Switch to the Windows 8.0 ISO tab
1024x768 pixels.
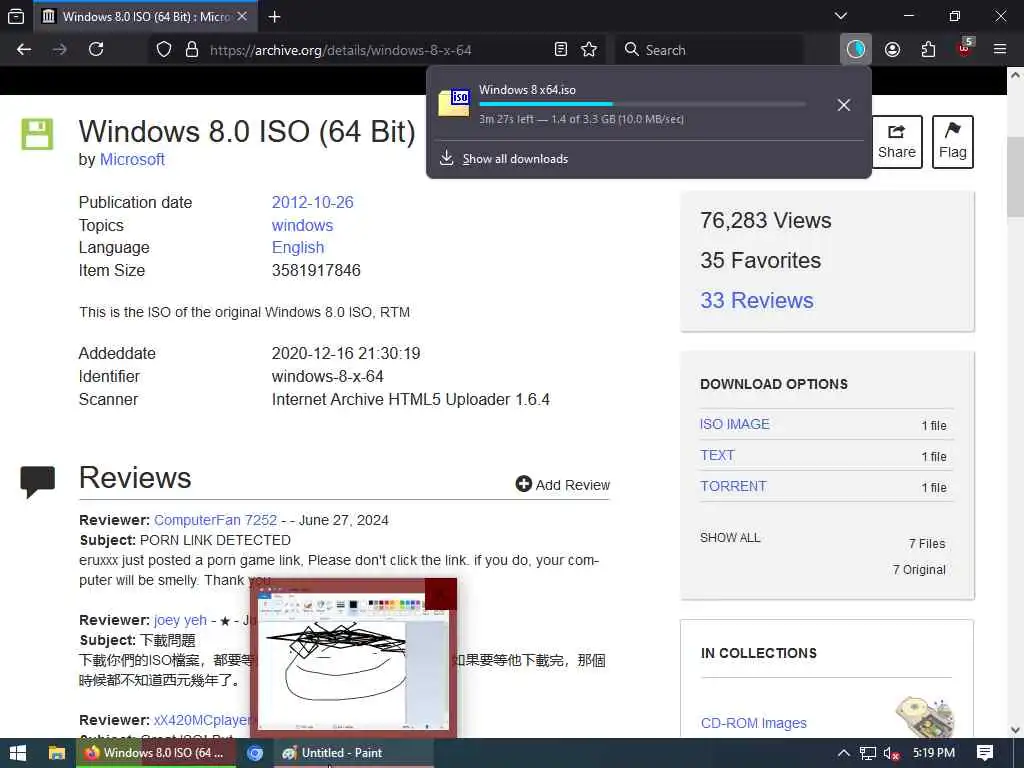145,16
